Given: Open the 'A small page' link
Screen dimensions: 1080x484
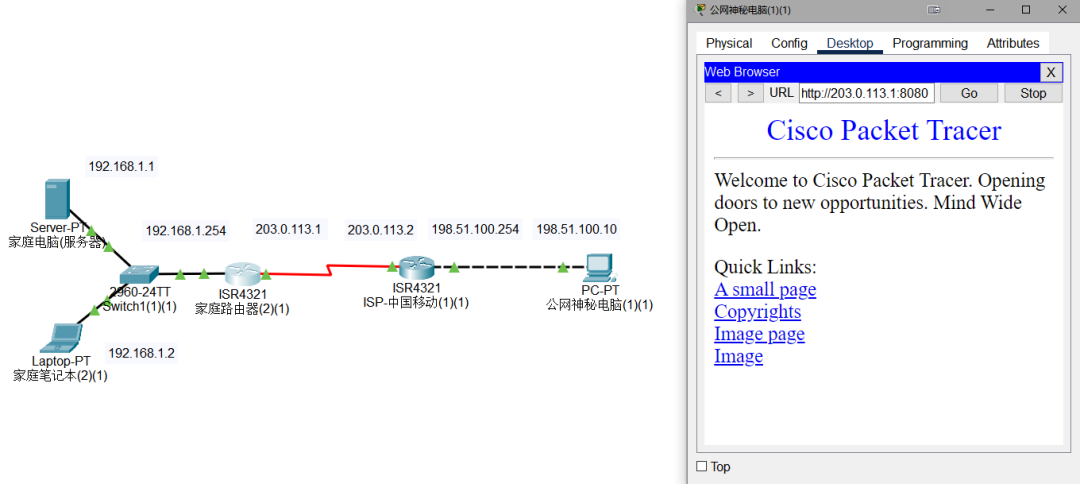Looking at the screenshot, I should tap(765, 290).
